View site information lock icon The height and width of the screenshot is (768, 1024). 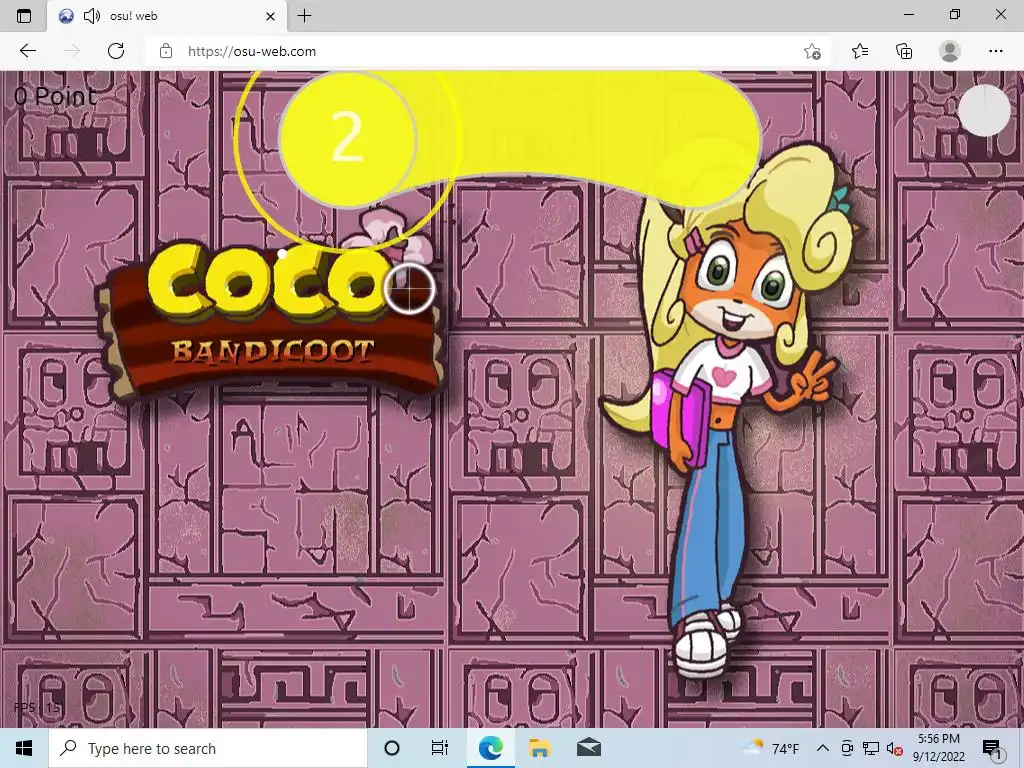tap(166, 51)
